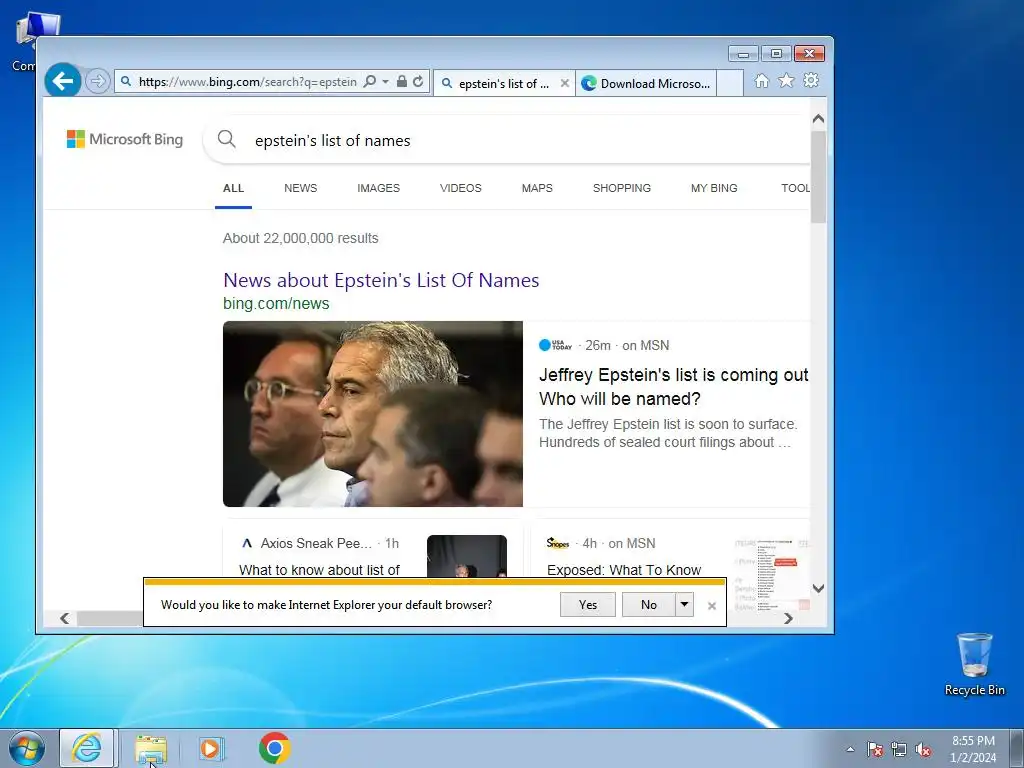Click the USA Today source logo
1024x768 pixels.
coord(555,345)
